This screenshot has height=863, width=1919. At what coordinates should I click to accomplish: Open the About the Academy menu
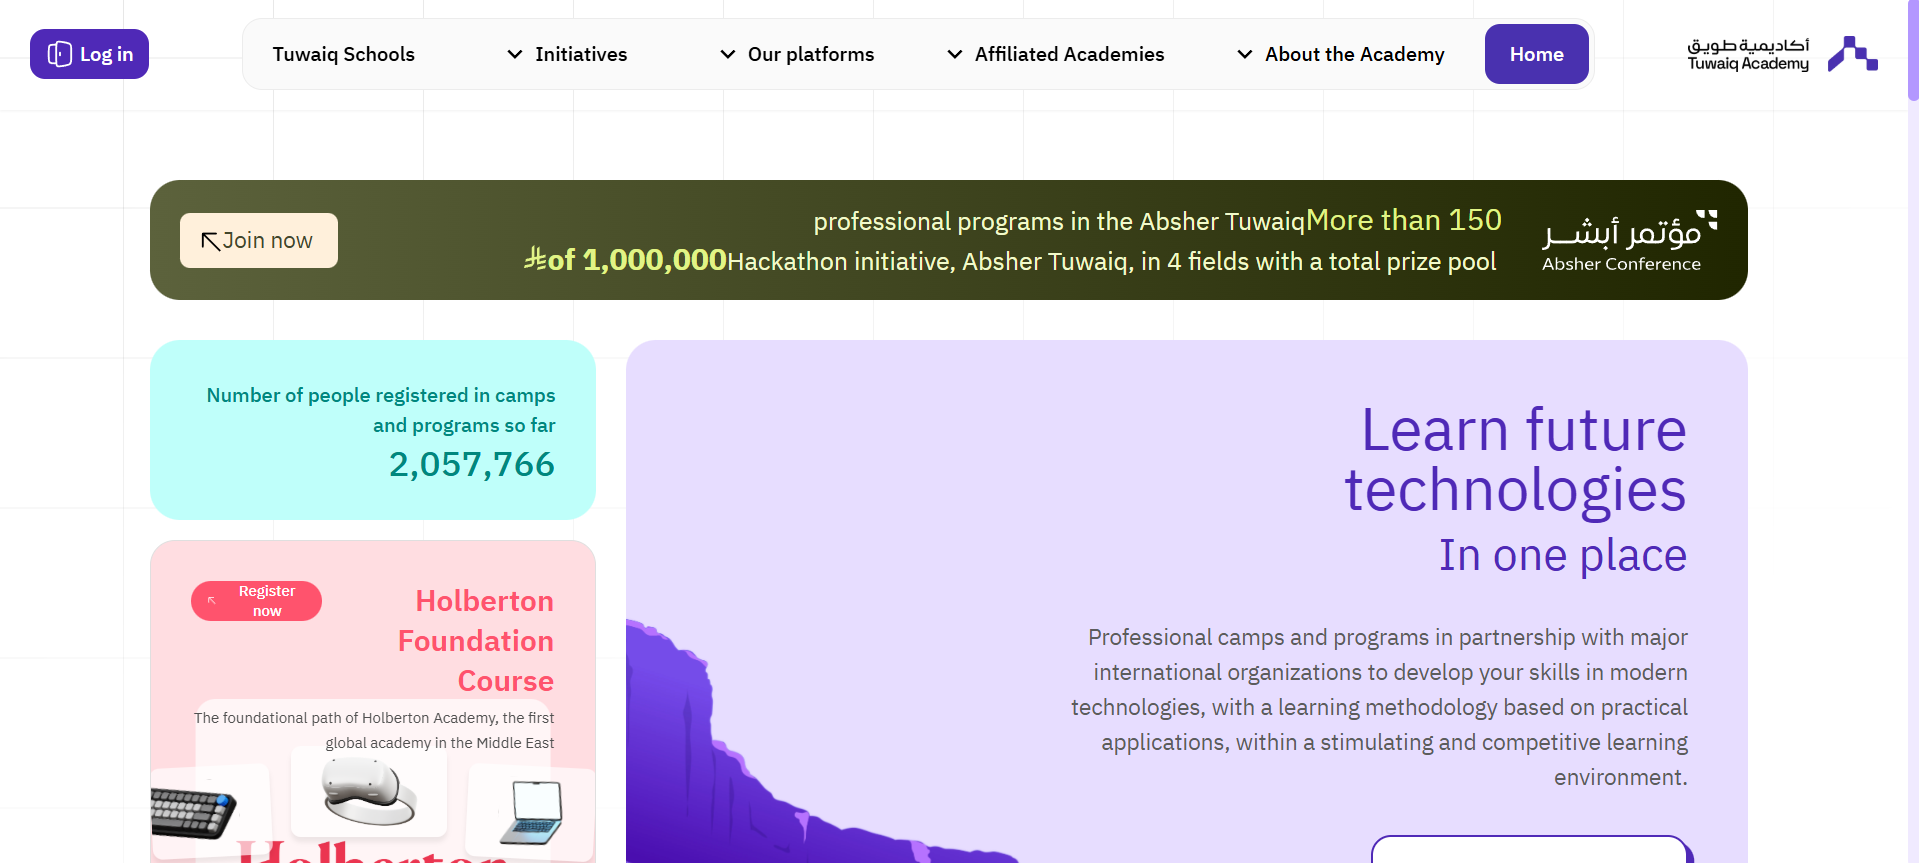click(x=1355, y=54)
